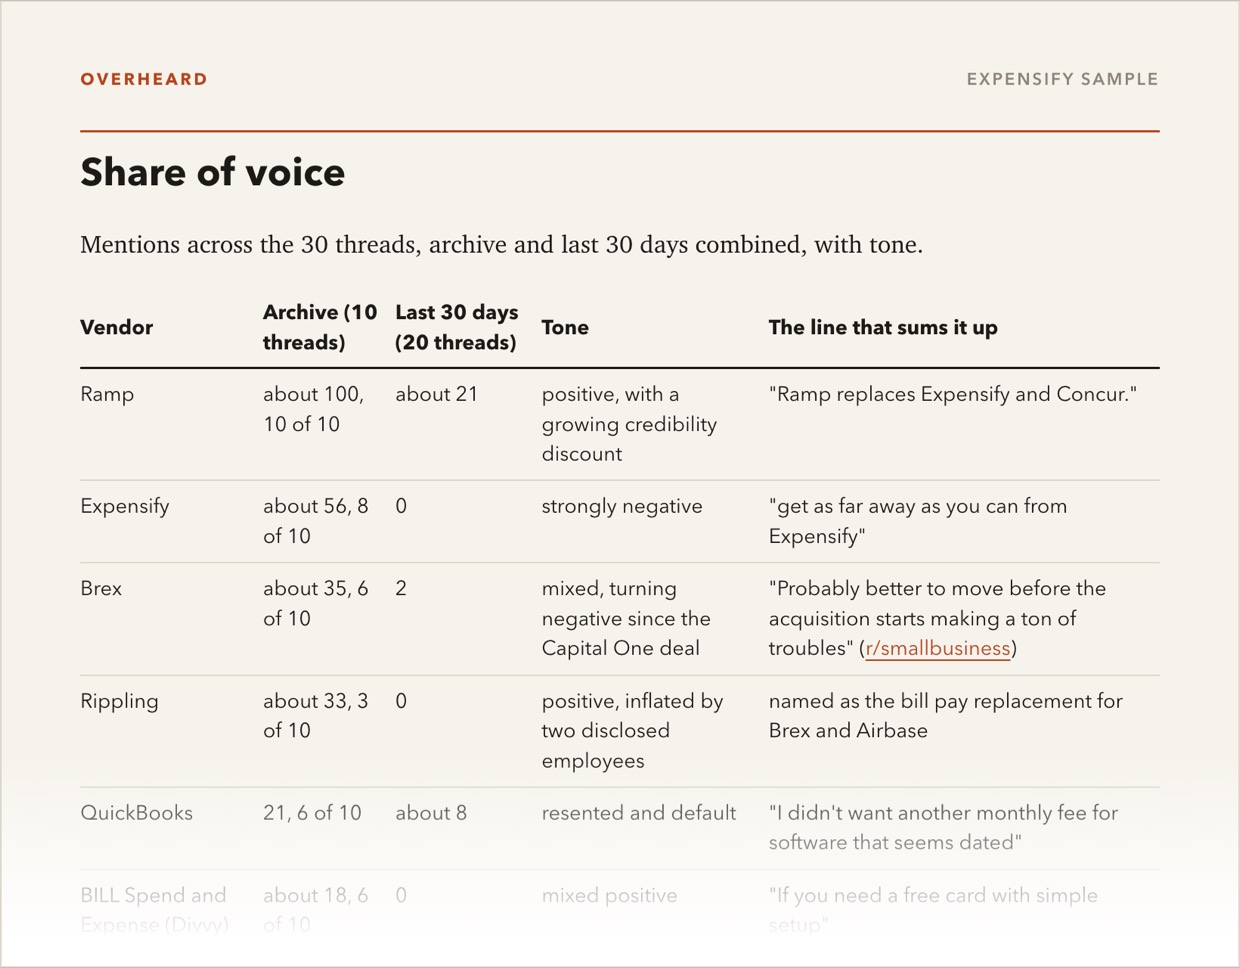Viewport: 1240px width, 968px height.
Task: Open the r/smallbusiness link
Action: (x=938, y=648)
